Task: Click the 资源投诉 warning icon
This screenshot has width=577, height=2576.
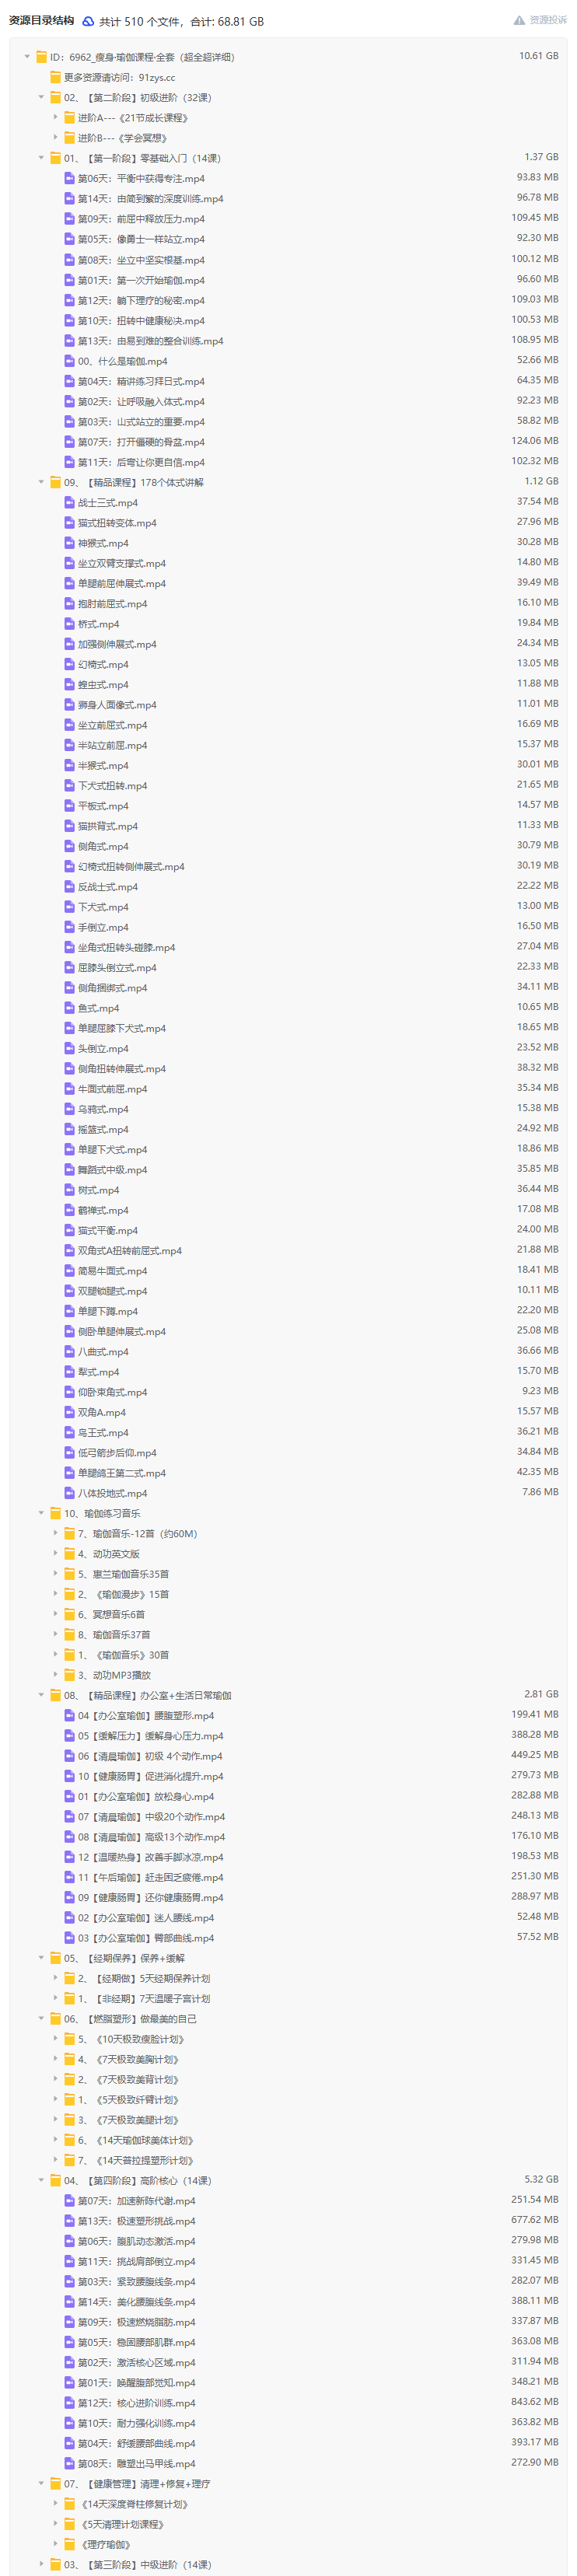Action: coord(519,20)
